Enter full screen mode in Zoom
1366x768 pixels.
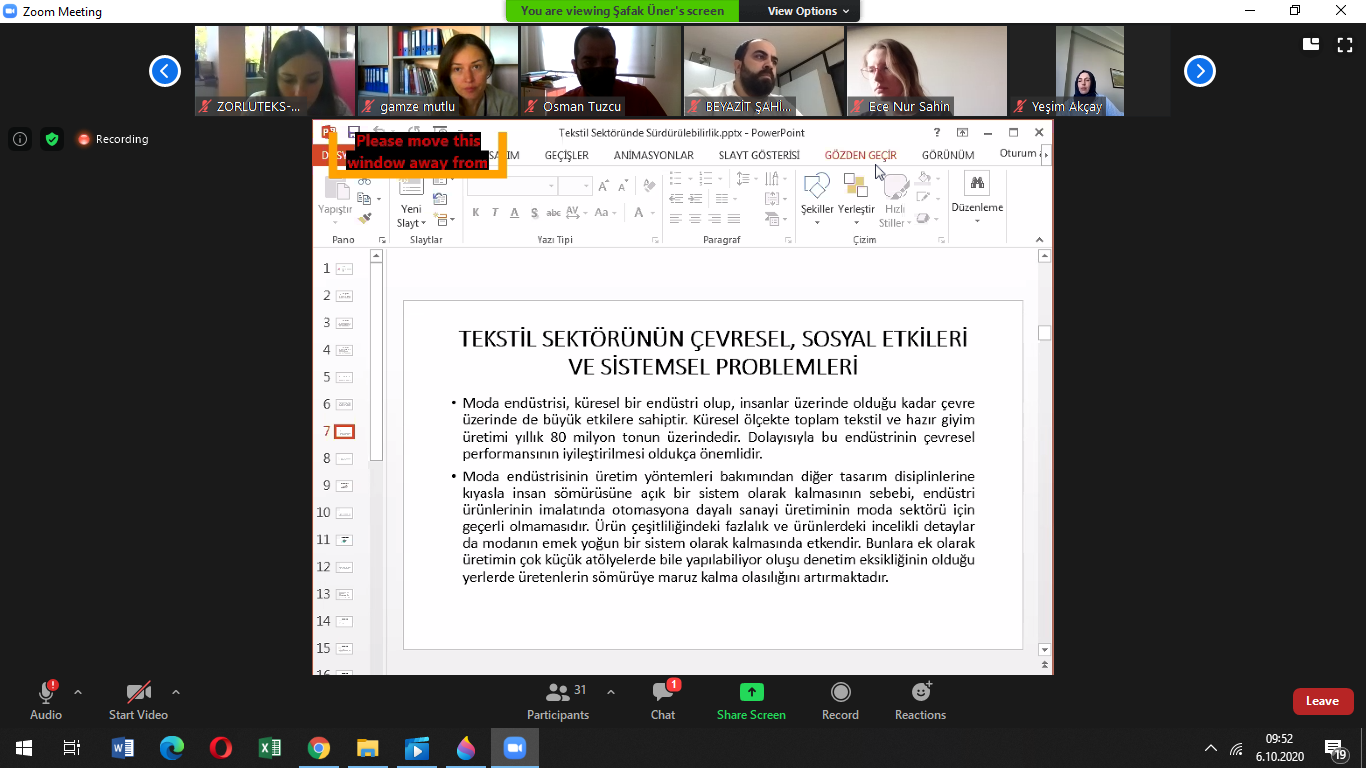1344,43
